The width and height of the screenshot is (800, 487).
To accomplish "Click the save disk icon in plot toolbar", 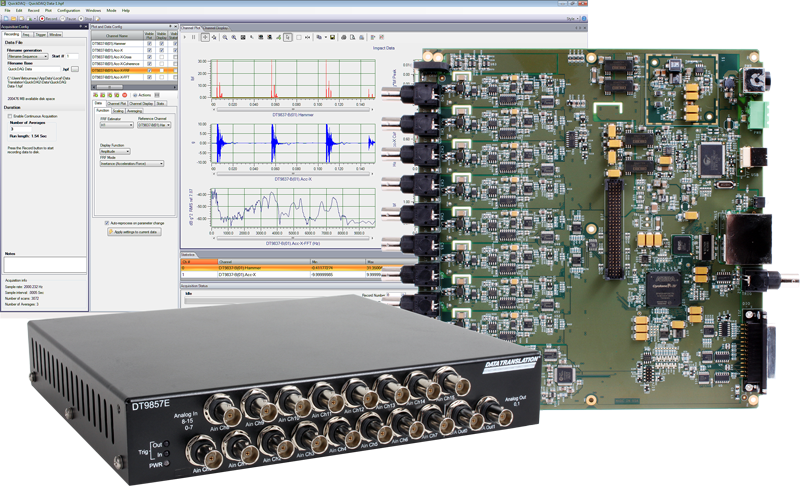I will pyautogui.click(x=333, y=37).
